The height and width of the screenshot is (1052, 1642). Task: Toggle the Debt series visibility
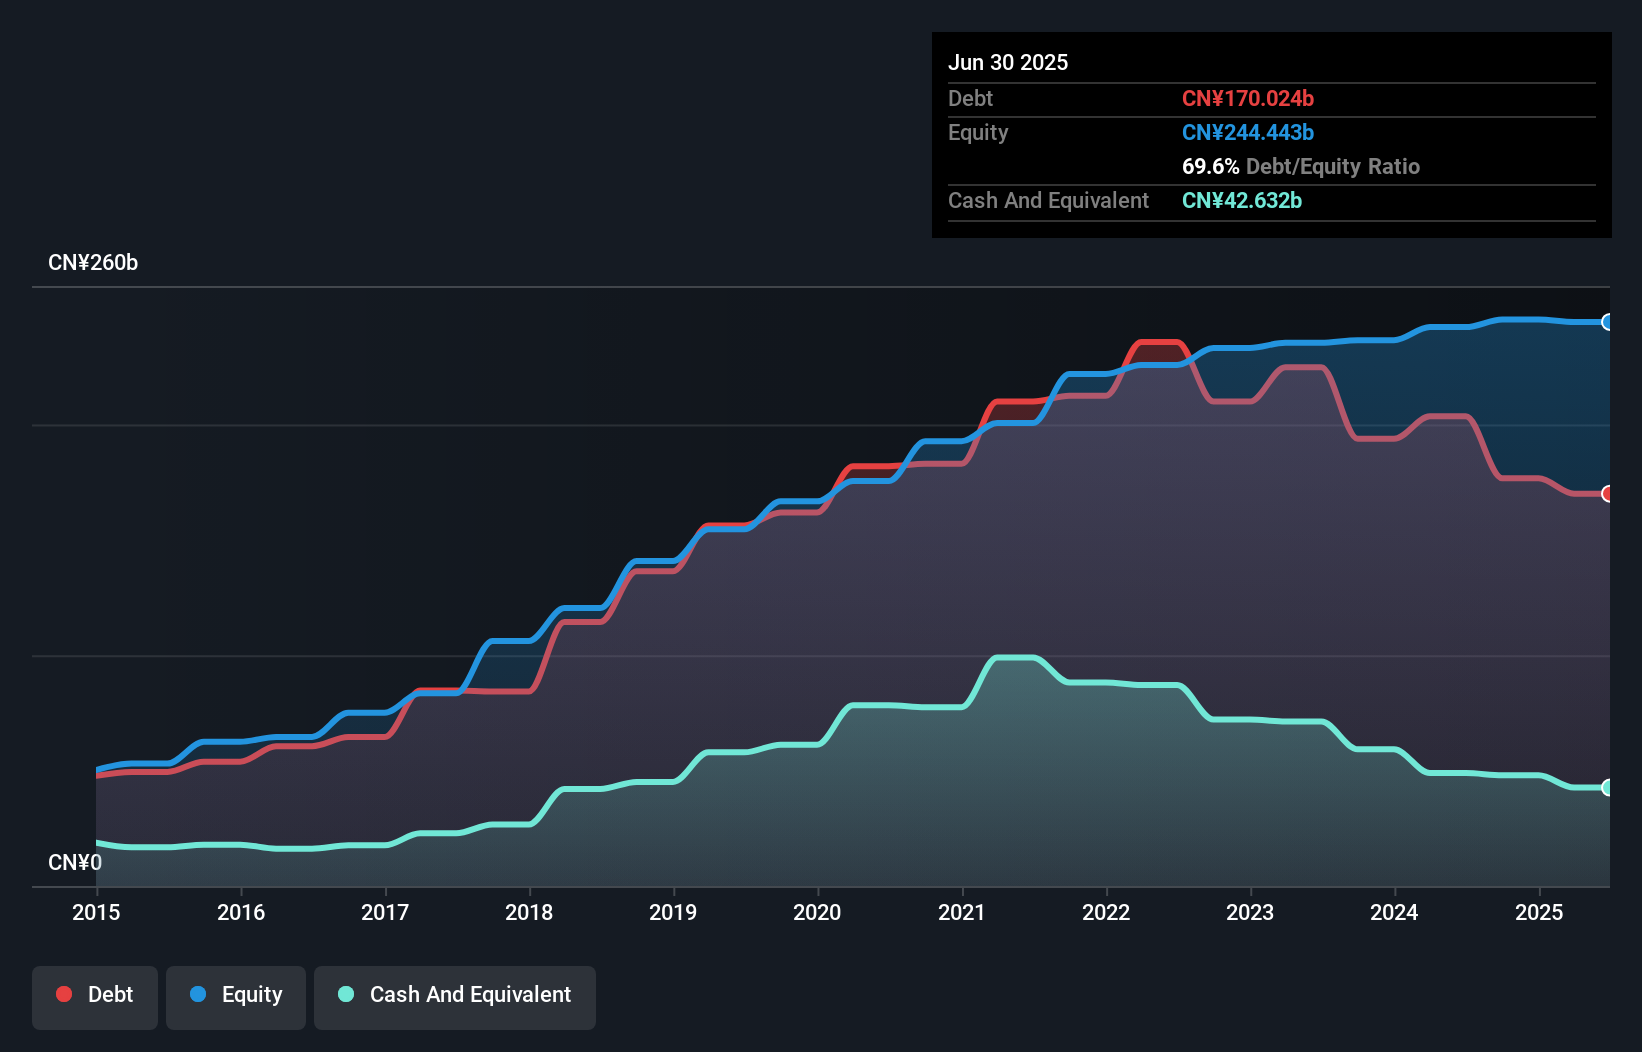(95, 994)
